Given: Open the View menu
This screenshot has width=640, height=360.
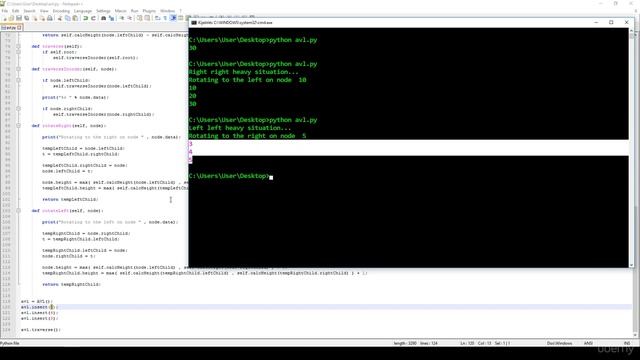Looking at the screenshot, I should coord(44,11).
